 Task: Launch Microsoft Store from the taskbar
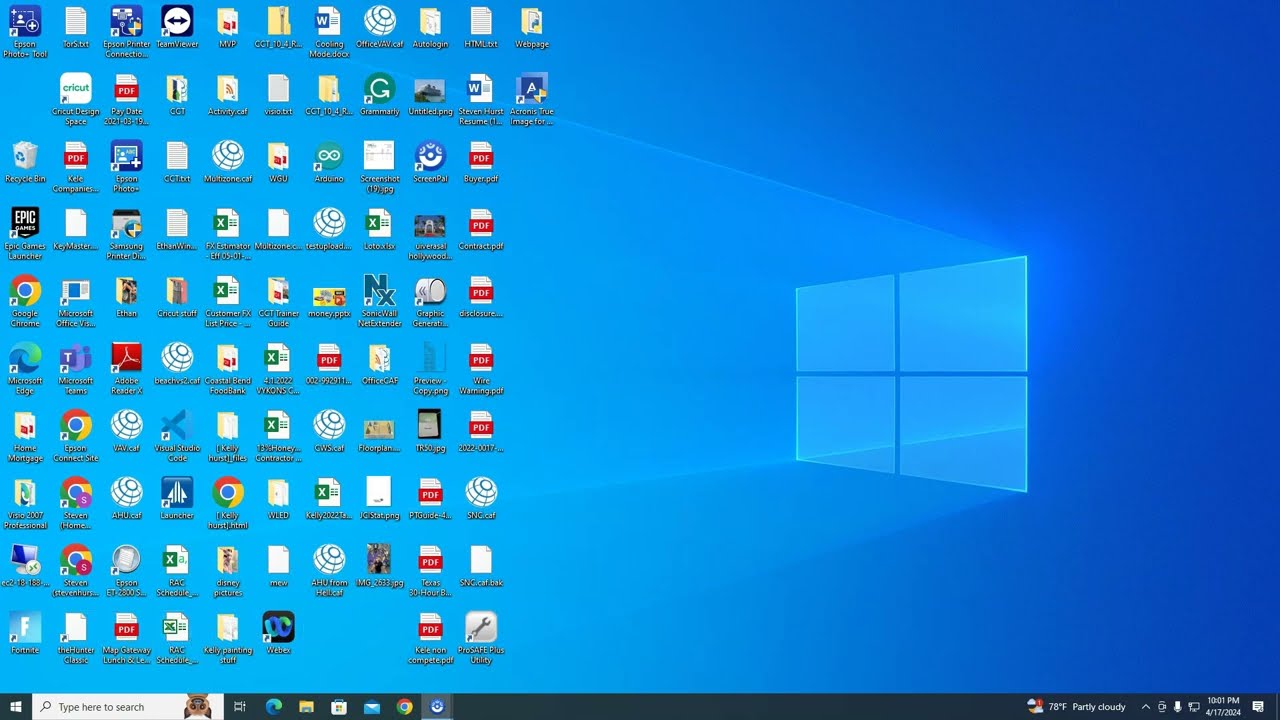click(339, 707)
